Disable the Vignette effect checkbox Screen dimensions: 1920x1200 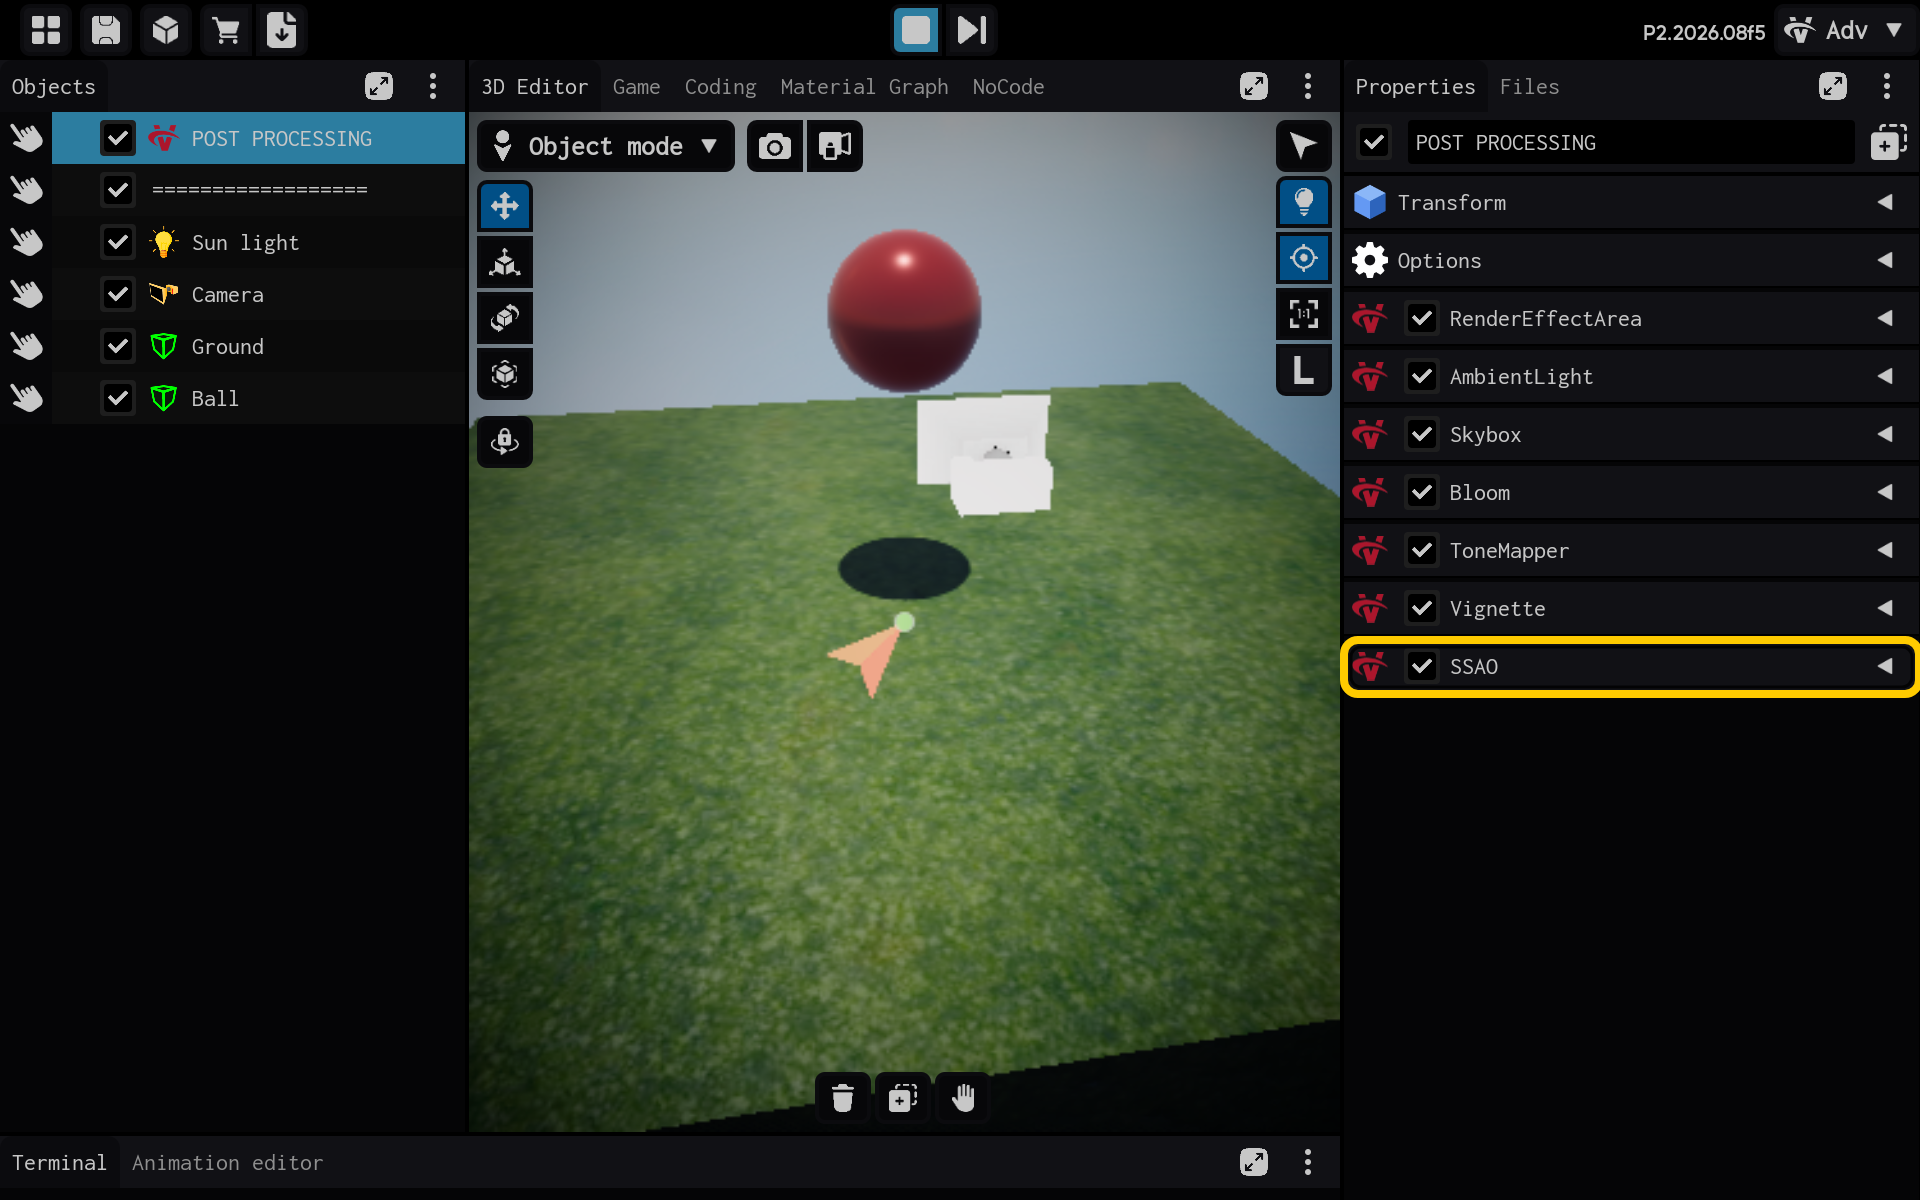pyautogui.click(x=1422, y=608)
